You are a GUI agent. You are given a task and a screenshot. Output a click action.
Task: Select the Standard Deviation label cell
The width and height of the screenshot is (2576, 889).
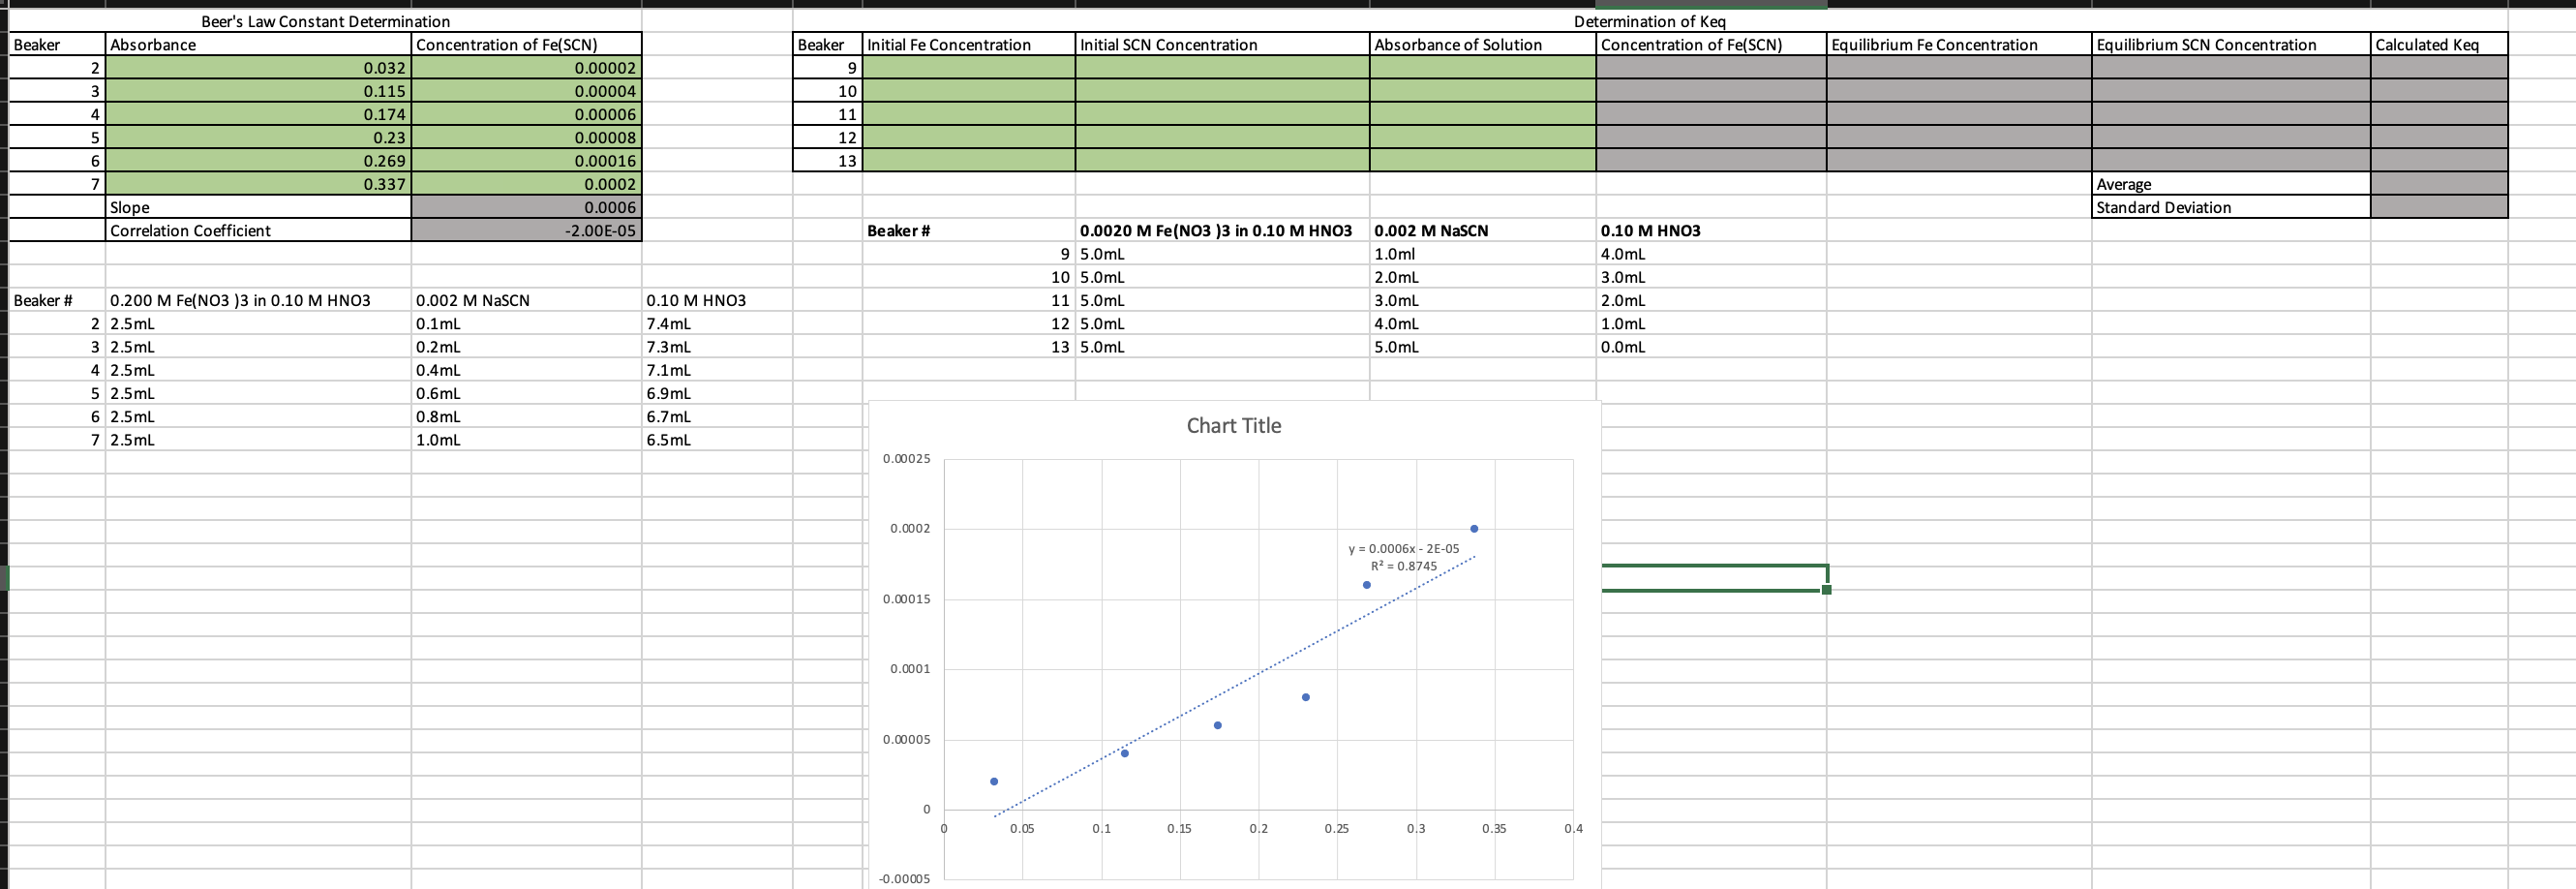[x=2230, y=207]
